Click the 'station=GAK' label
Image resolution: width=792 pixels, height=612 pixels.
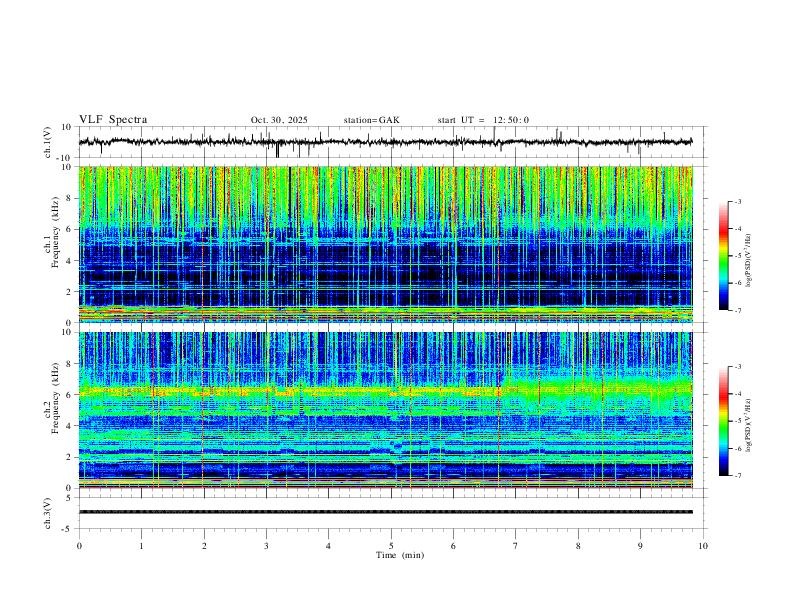coord(371,120)
